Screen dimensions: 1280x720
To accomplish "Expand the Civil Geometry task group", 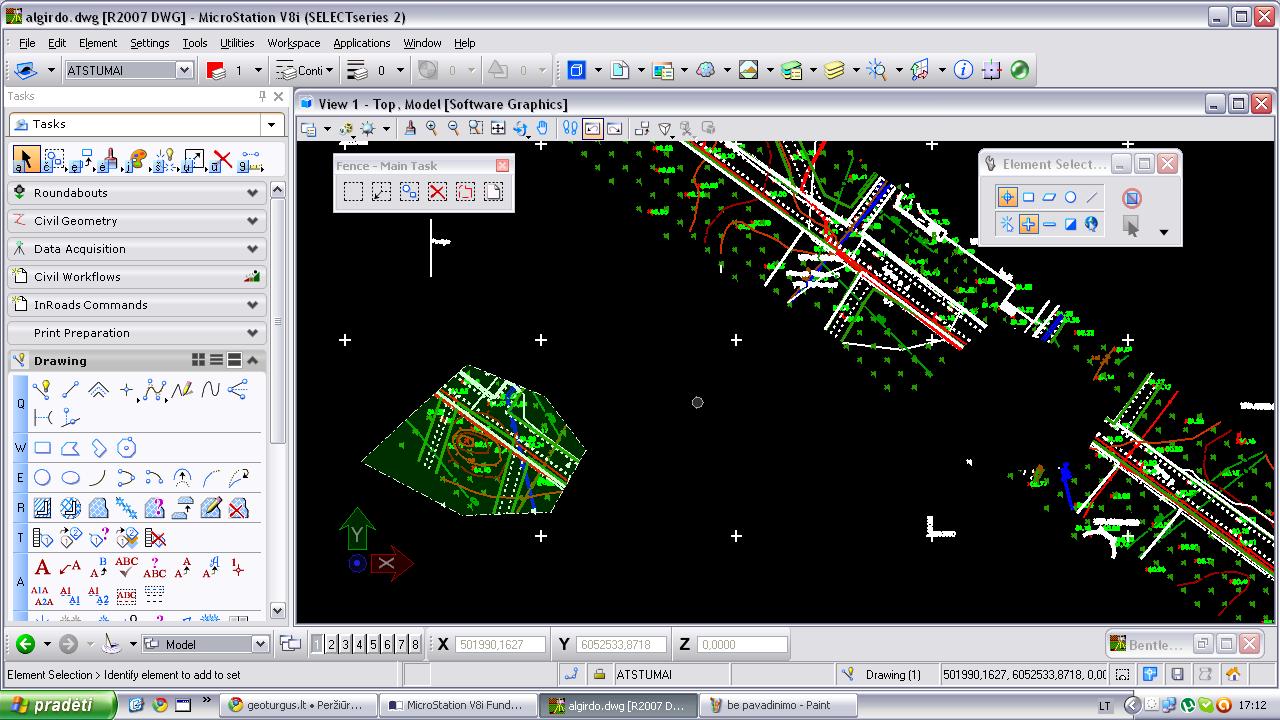I will click(x=136, y=221).
